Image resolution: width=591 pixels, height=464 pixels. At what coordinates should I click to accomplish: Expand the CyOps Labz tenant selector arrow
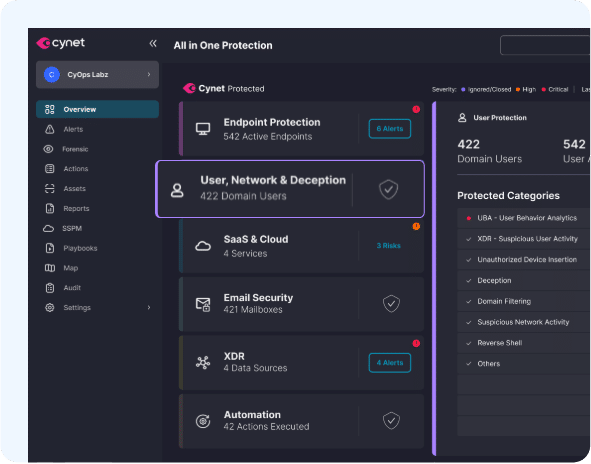tap(149, 75)
